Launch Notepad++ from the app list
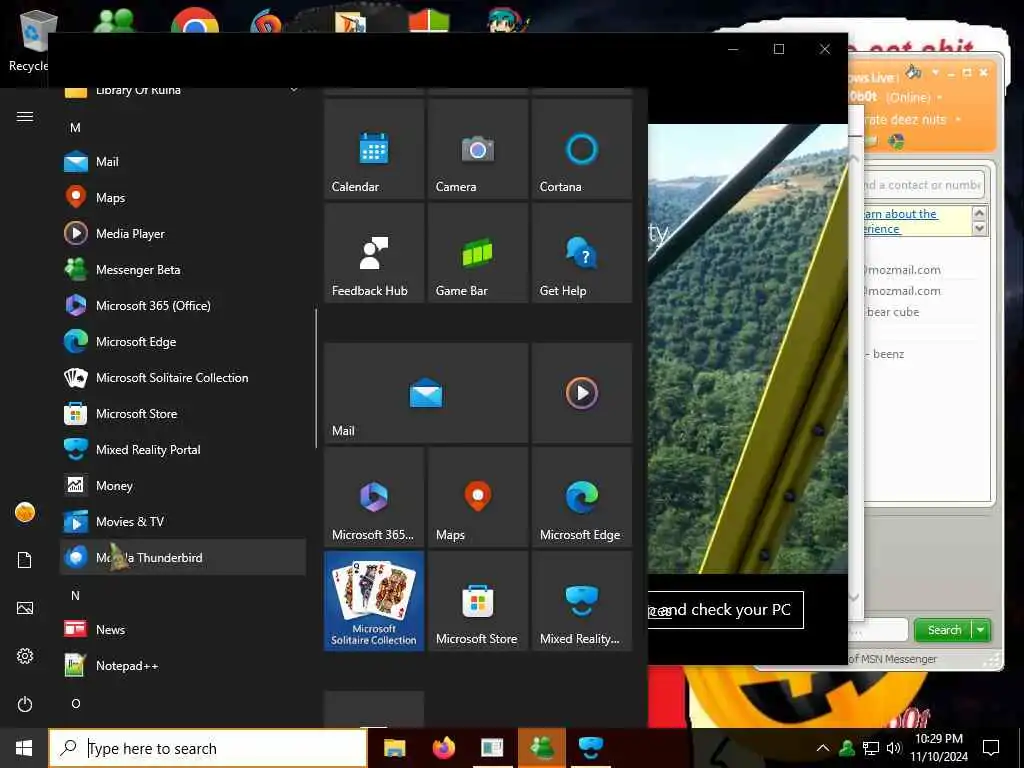The image size is (1024, 768). [182, 665]
